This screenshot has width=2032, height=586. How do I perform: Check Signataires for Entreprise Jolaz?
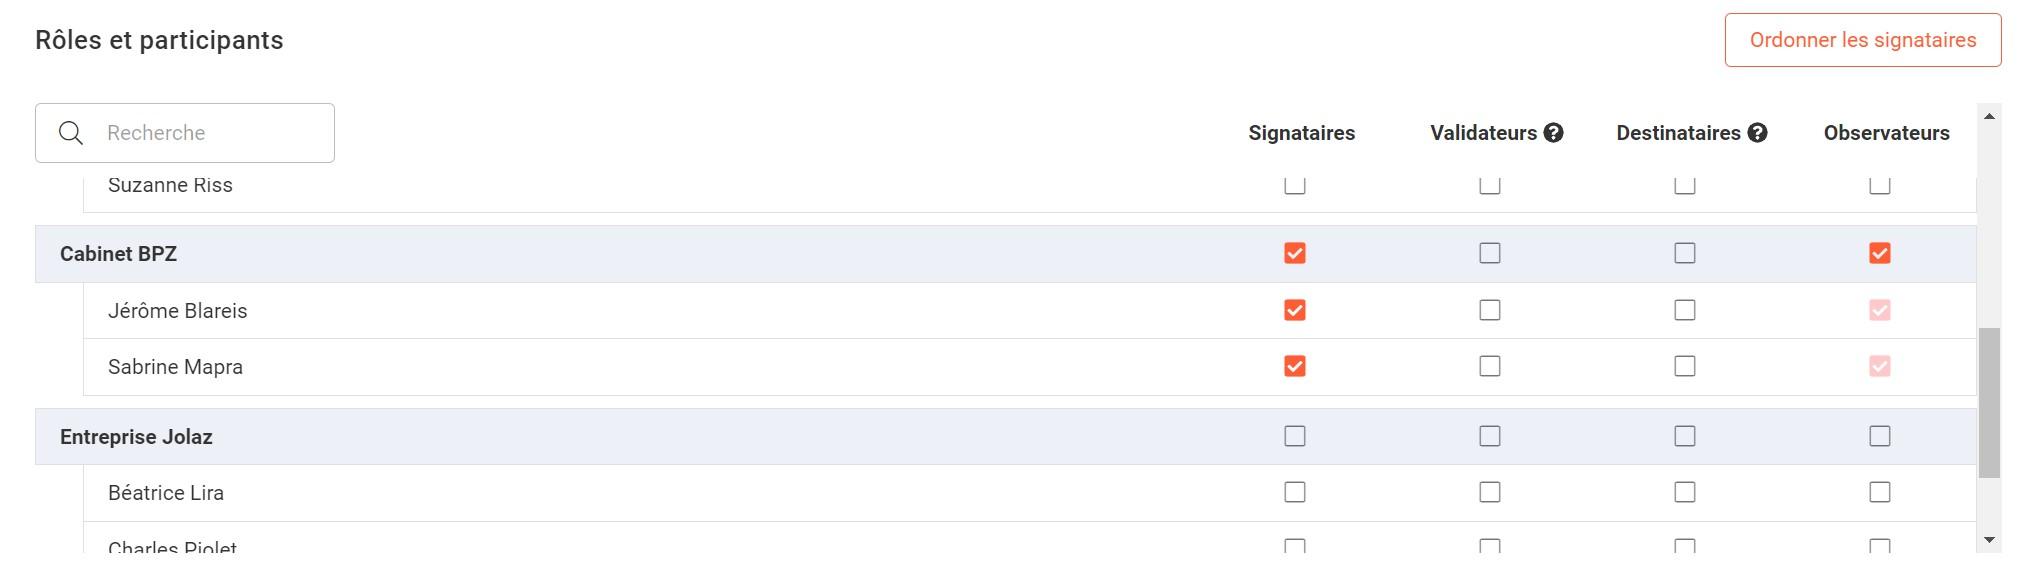[x=1295, y=436]
